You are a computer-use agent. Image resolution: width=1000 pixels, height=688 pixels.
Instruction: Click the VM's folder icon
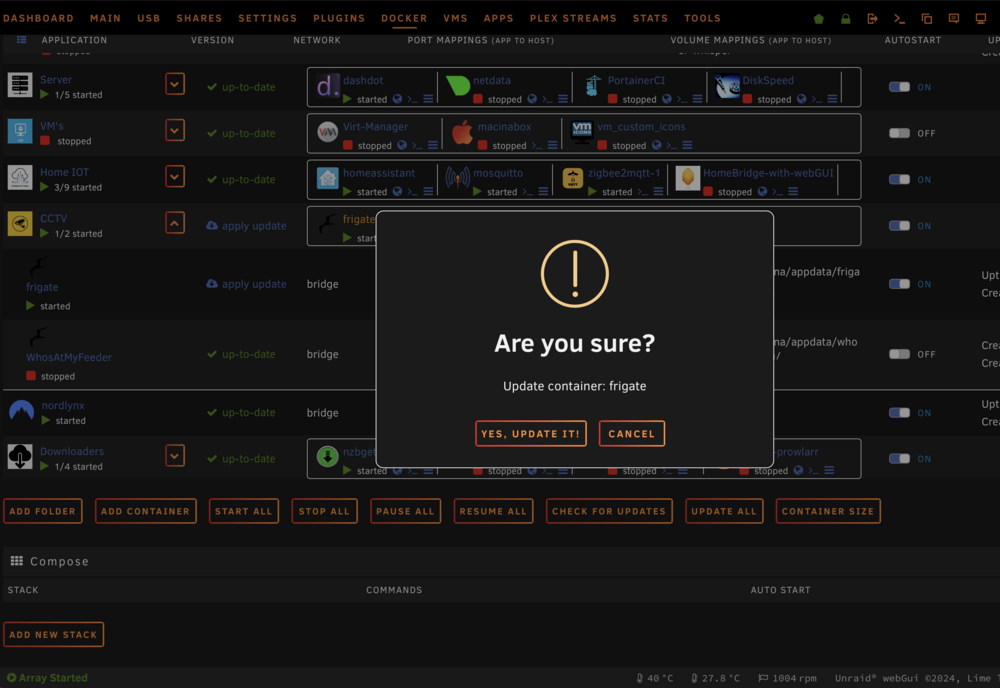[20, 131]
